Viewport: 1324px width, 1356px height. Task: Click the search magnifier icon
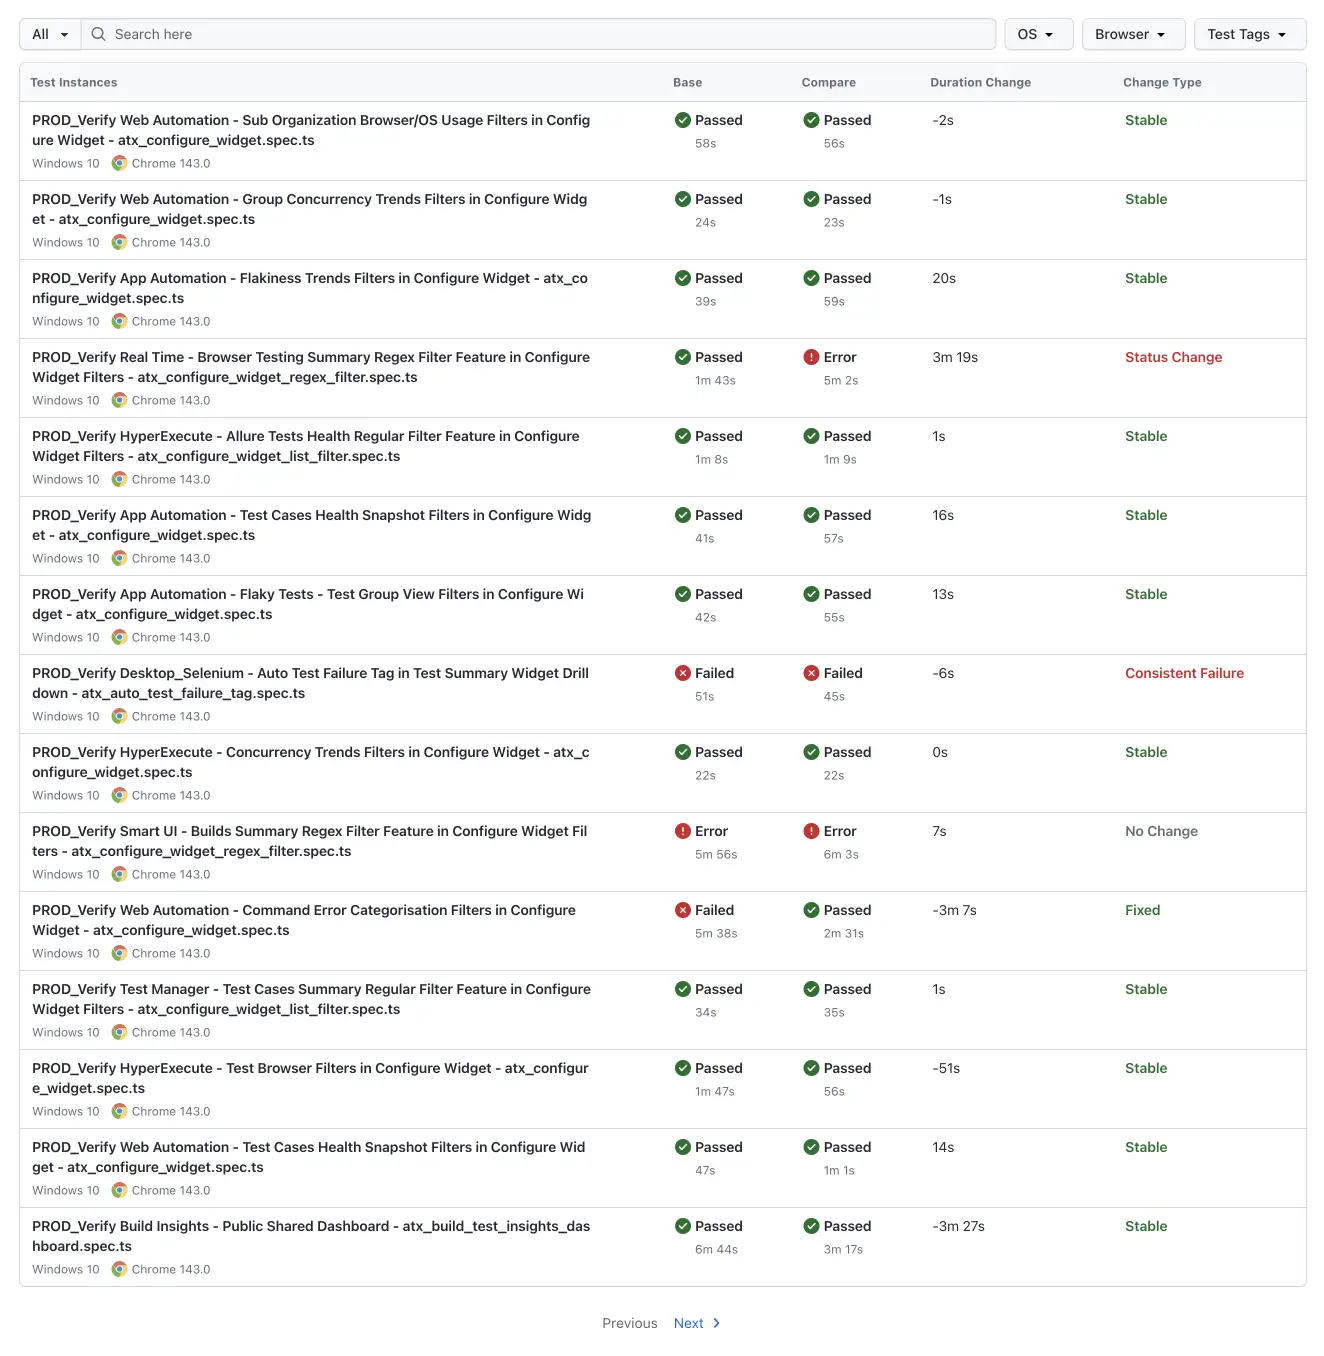(98, 34)
